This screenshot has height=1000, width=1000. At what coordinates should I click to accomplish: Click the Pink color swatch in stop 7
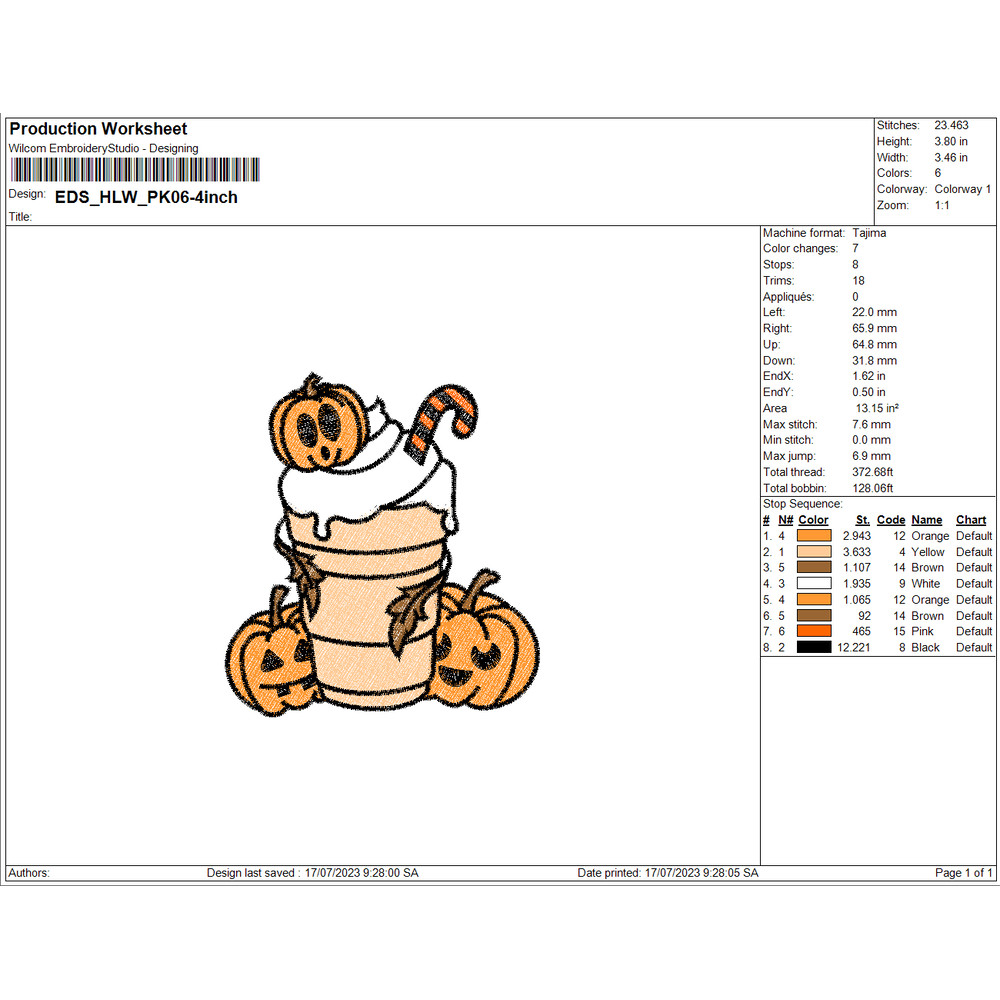click(x=813, y=632)
